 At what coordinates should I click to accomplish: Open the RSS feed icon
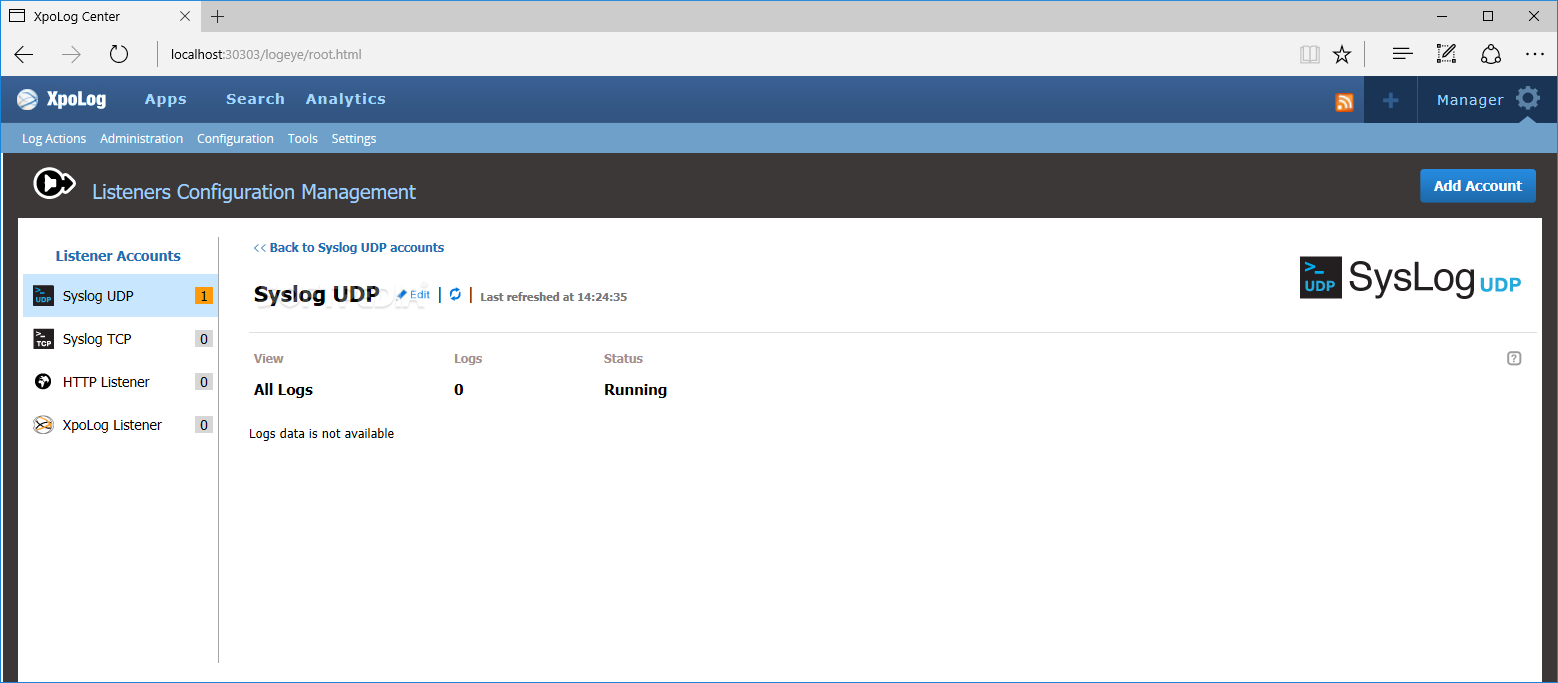pos(1344,101)
